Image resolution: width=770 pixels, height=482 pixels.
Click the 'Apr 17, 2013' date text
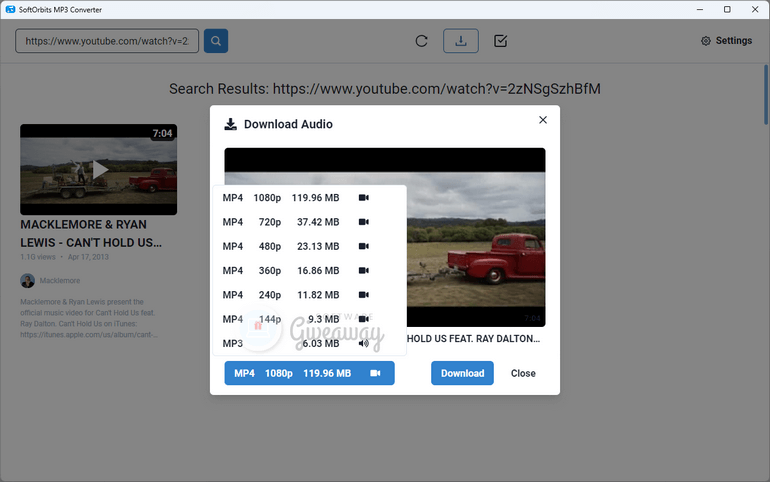point(88,257)
